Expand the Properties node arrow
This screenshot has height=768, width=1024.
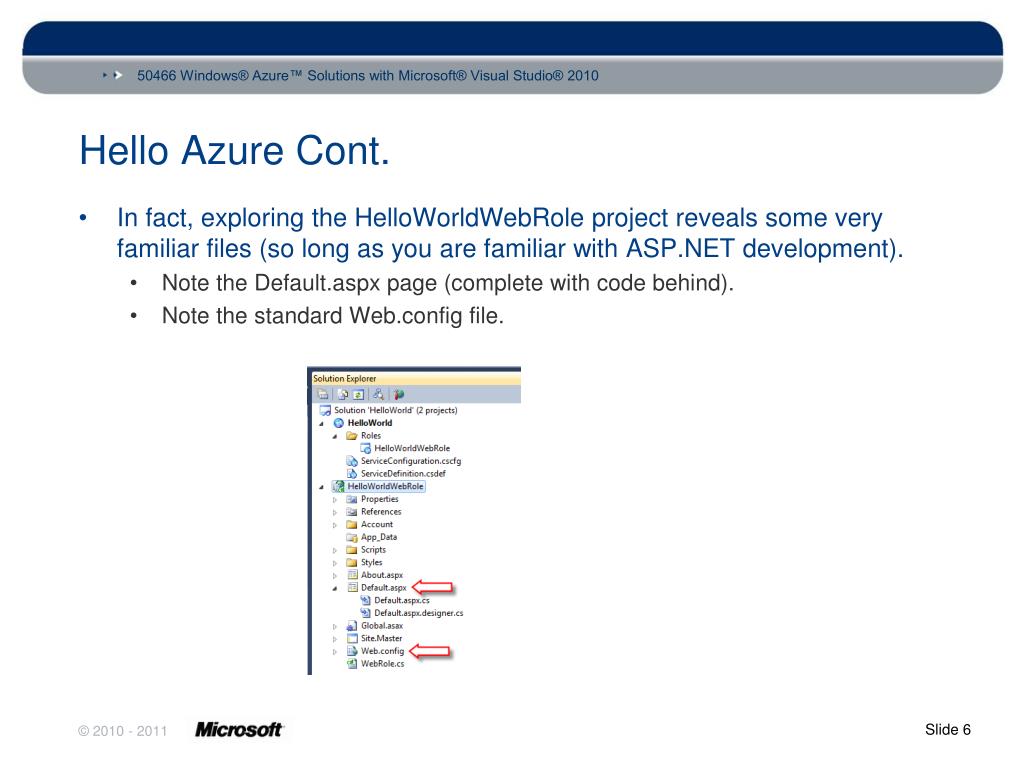[335, 500]
